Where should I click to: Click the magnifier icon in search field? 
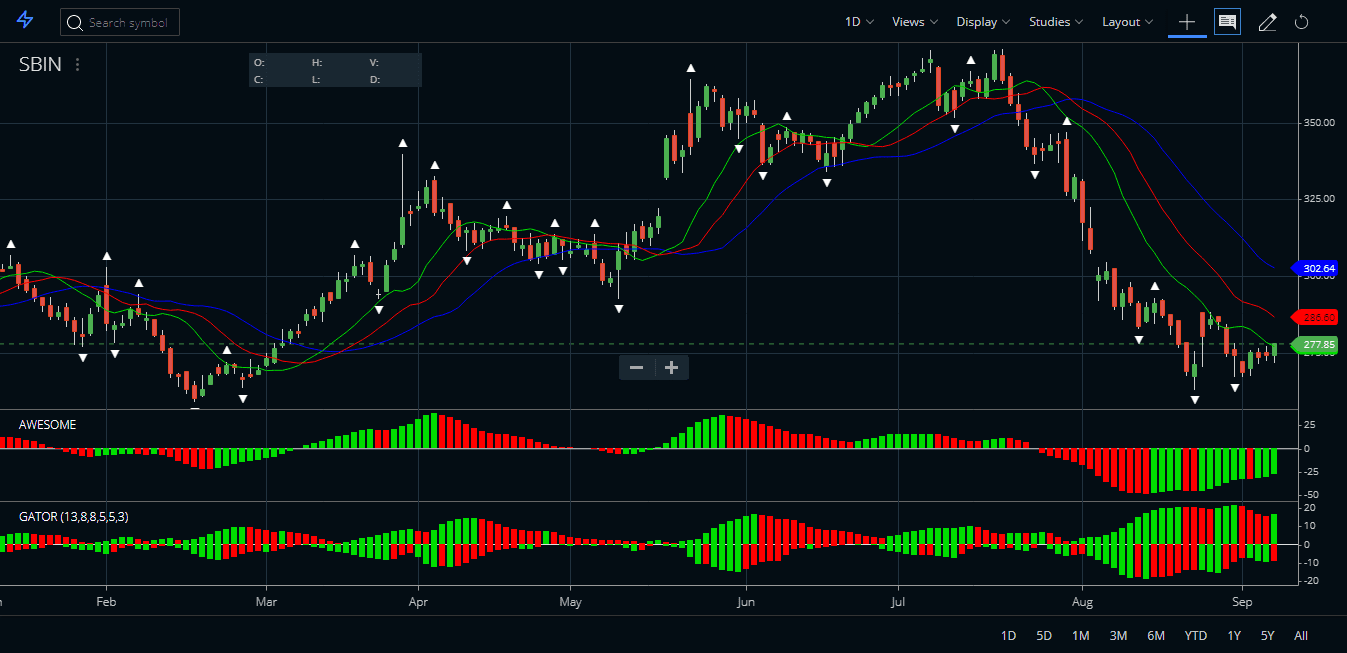(x=75, y=22)
